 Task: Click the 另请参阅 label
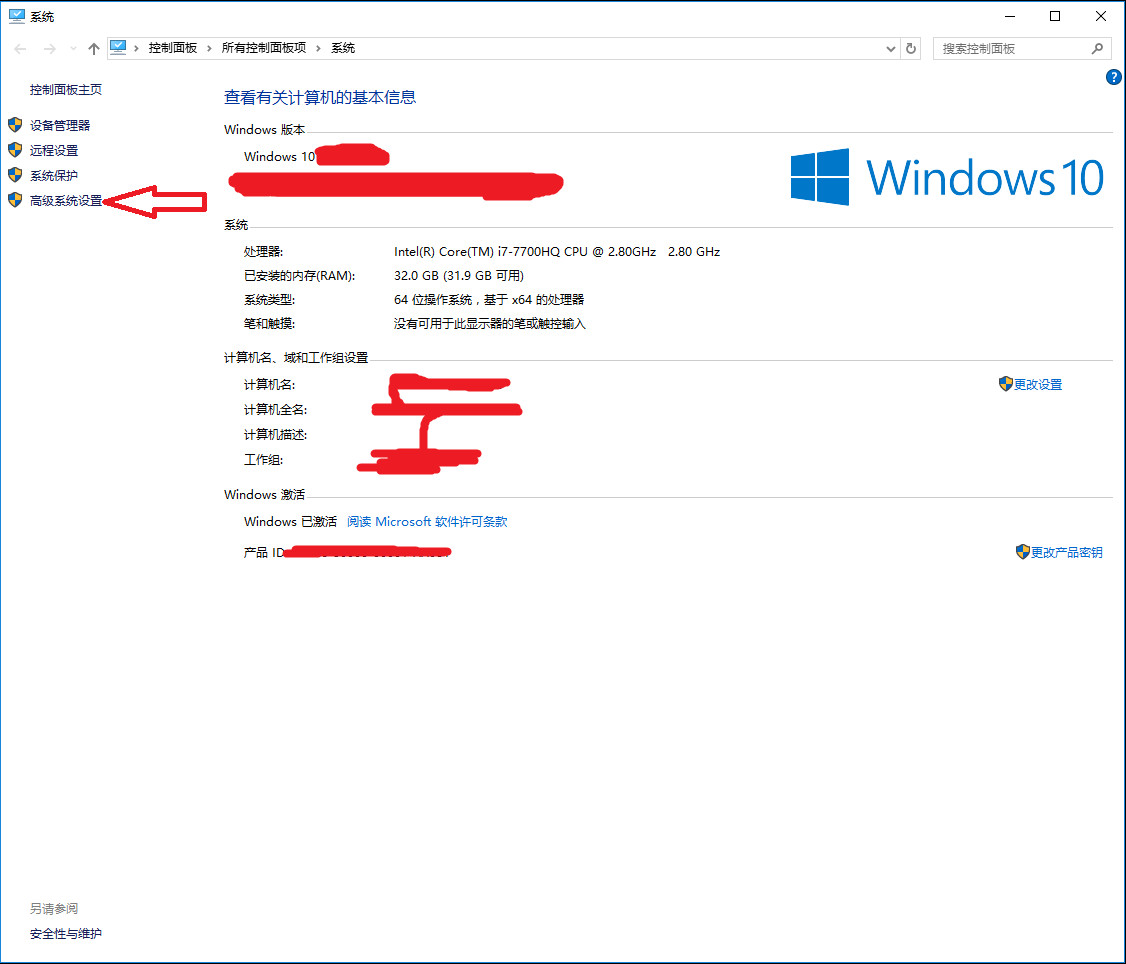click(x=54, y=909)
